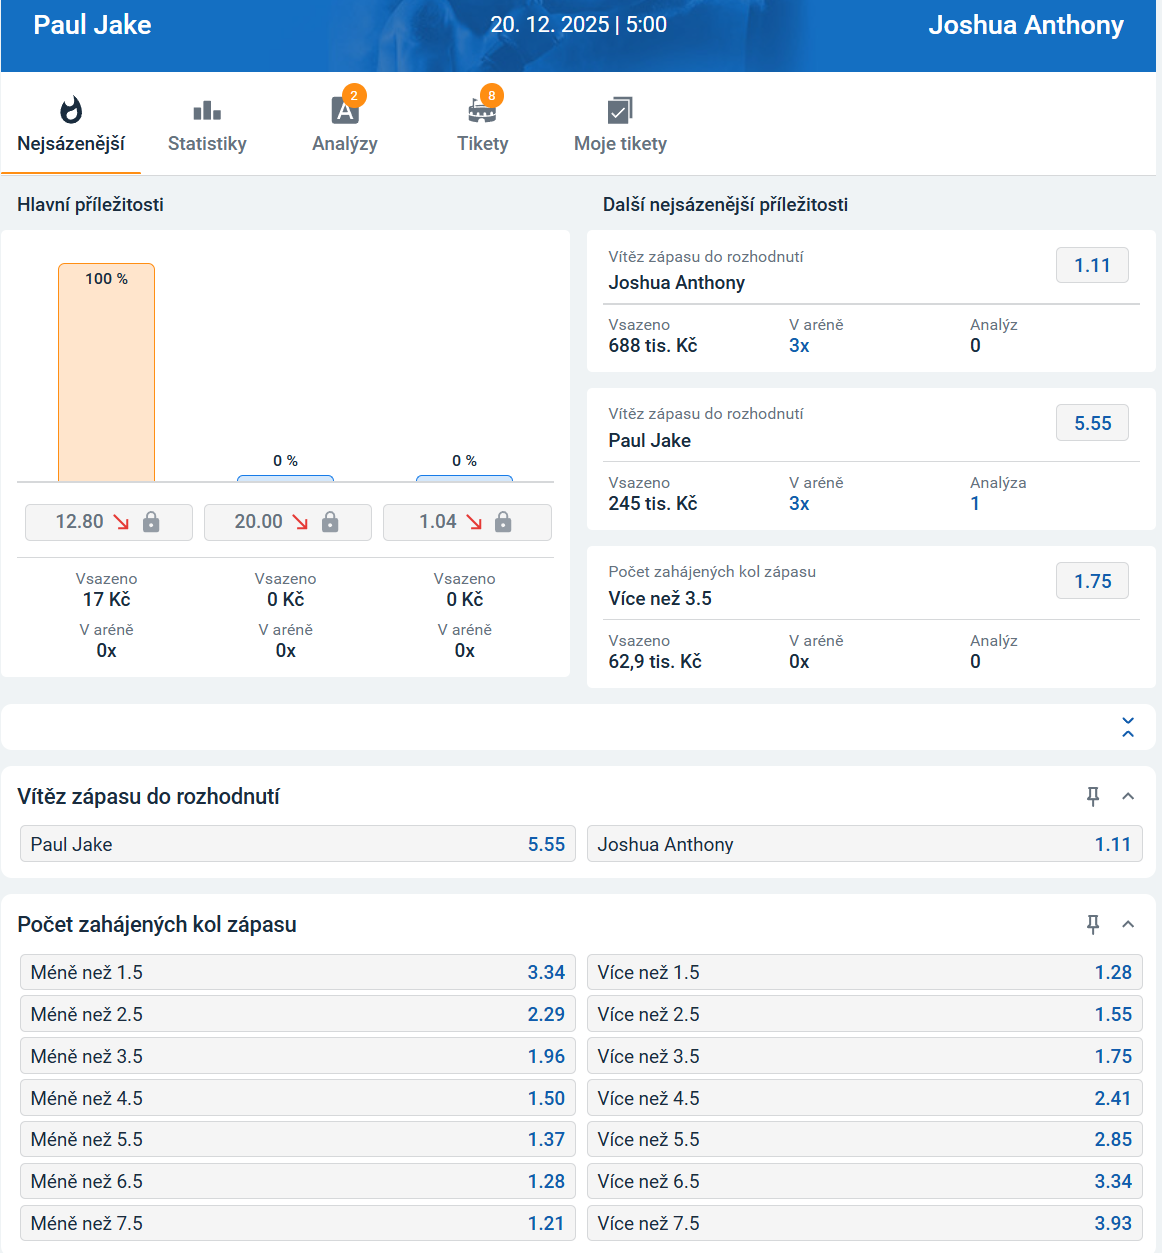The height and width of the screenshot is (1253, 1162).
Task: Switch to the Statistiky tab
Action: [207, 143]
